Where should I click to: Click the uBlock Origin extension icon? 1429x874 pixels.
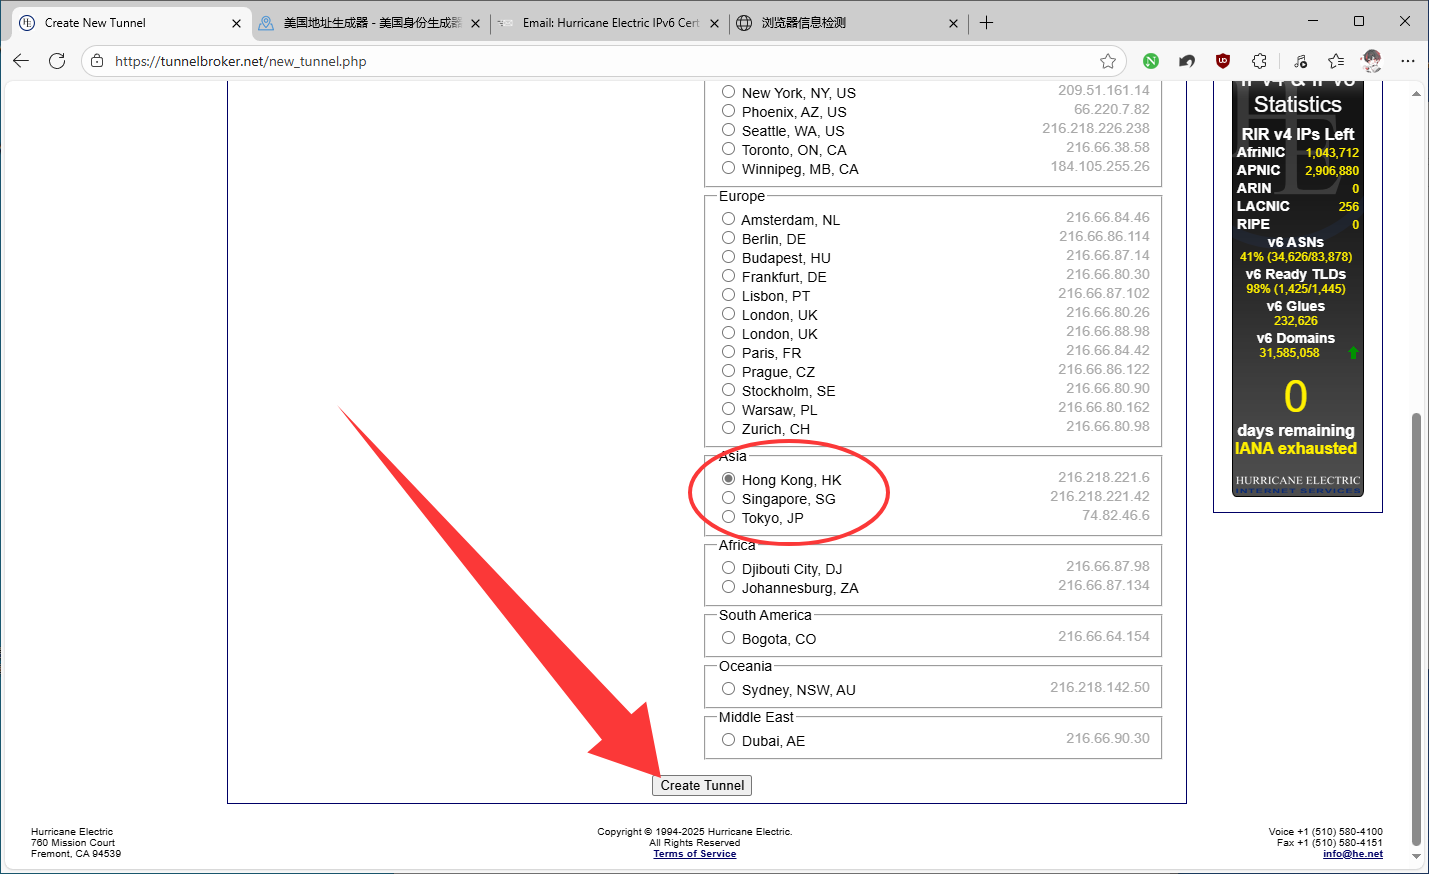tap(1222, 61)
